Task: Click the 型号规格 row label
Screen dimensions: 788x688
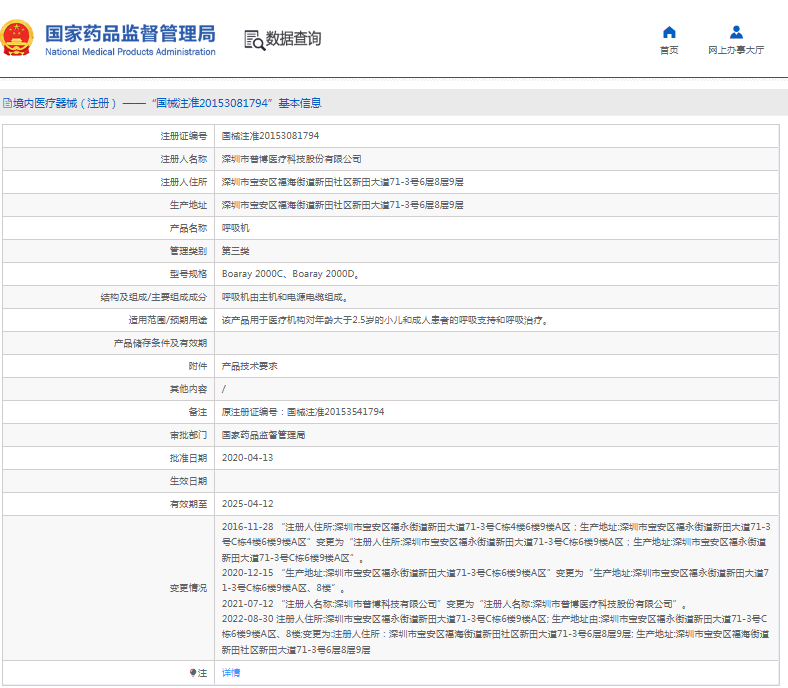Action: [188, 274]
